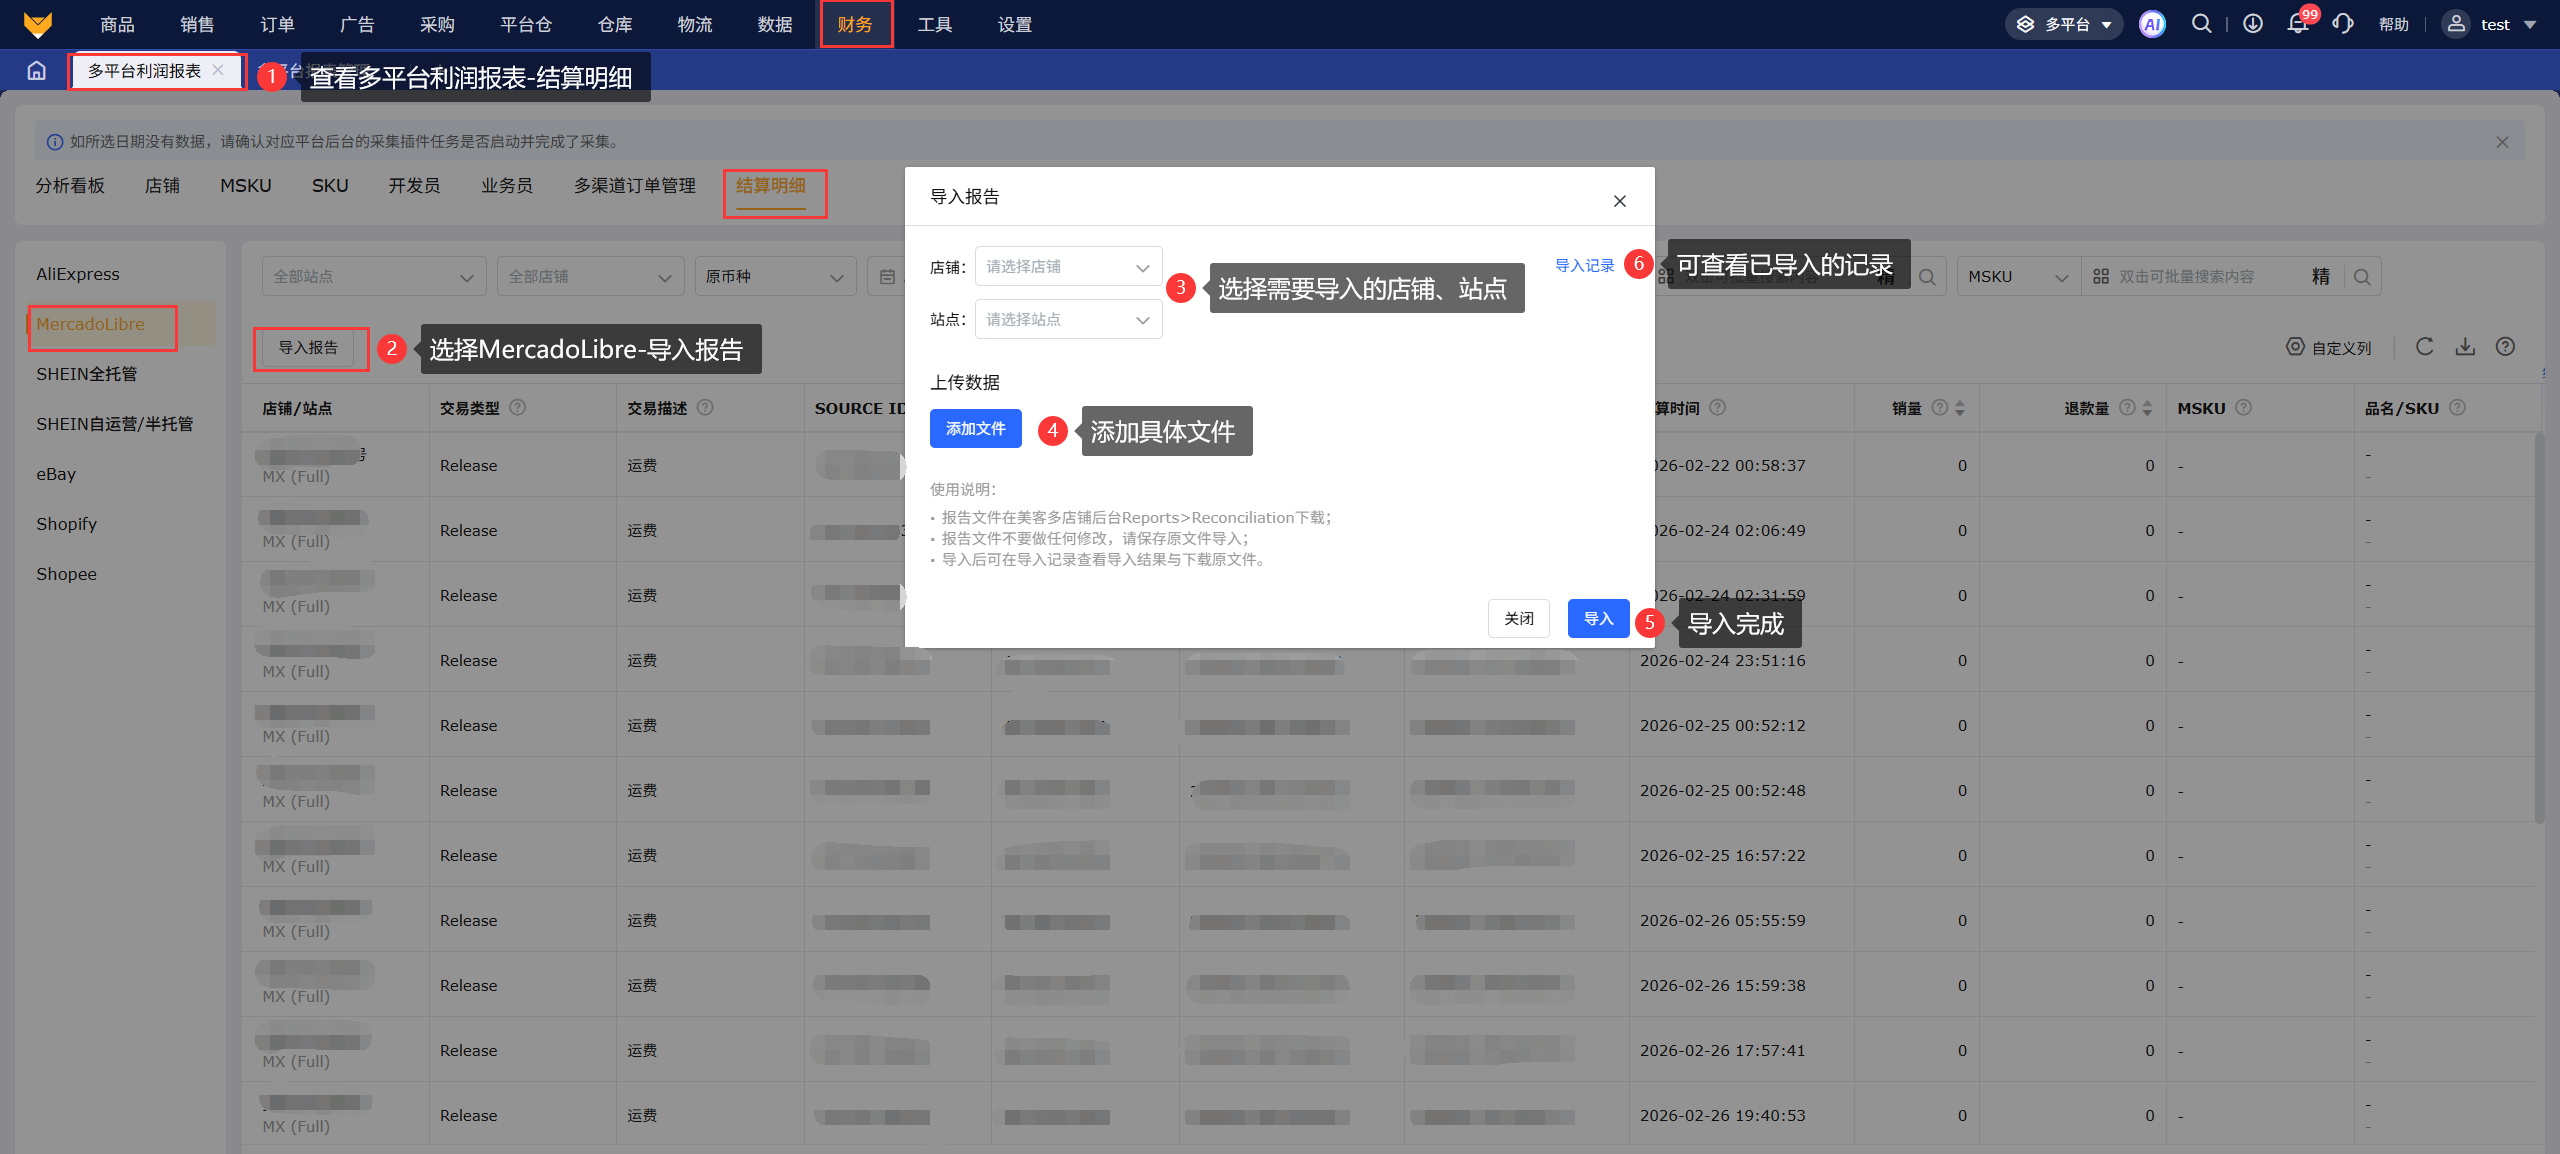Switch to the 结算明细 tab

tap(770, 186)
